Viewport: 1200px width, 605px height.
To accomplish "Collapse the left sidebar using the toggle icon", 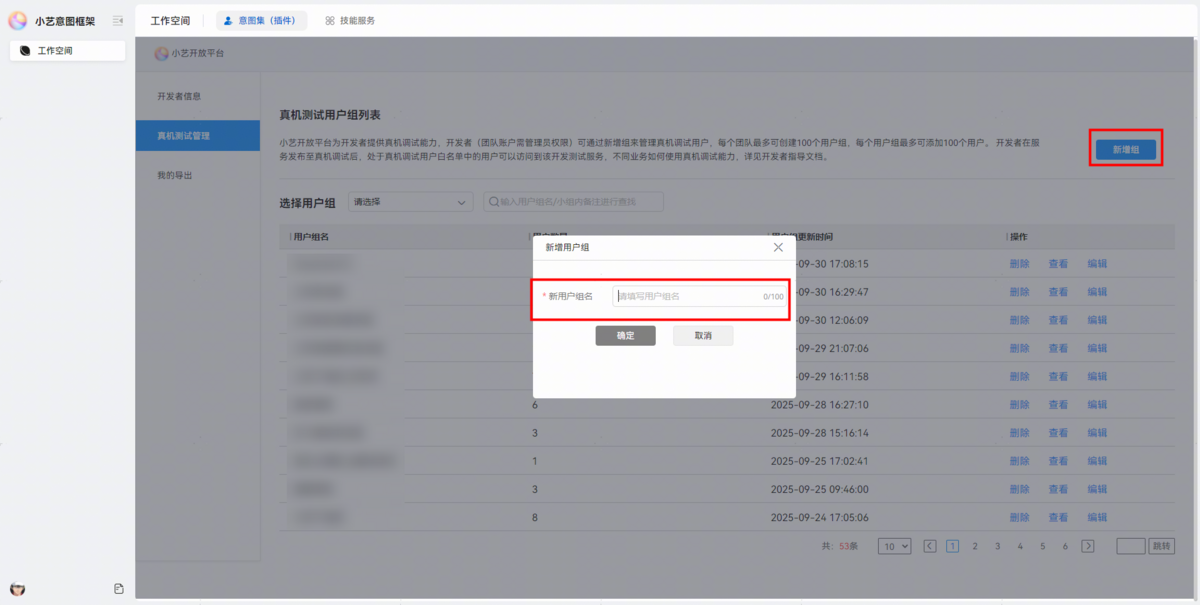I will tap(118, 20).
